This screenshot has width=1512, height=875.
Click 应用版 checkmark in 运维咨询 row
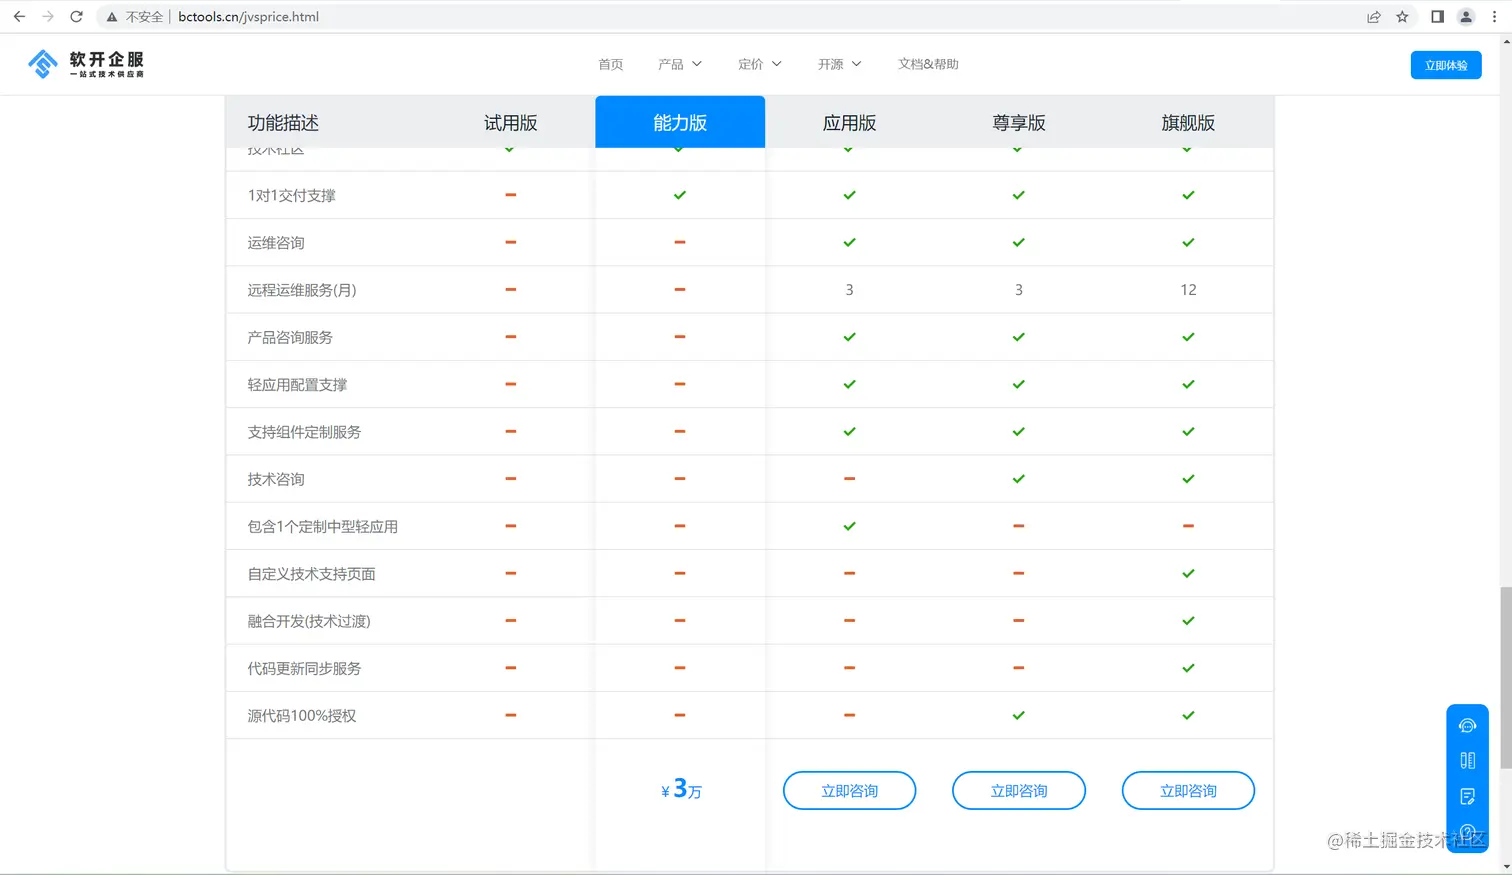(x=849, y=242)
